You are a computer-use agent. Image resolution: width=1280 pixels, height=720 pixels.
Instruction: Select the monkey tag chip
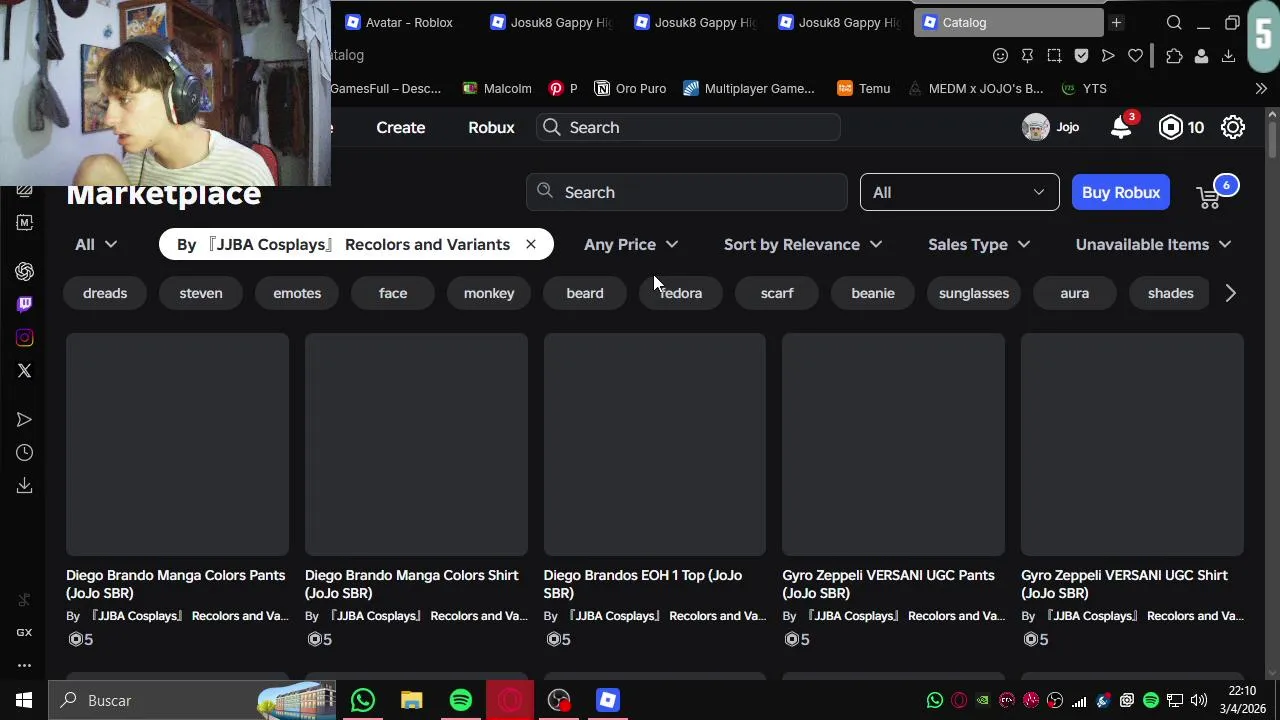(x=489, y=293)
